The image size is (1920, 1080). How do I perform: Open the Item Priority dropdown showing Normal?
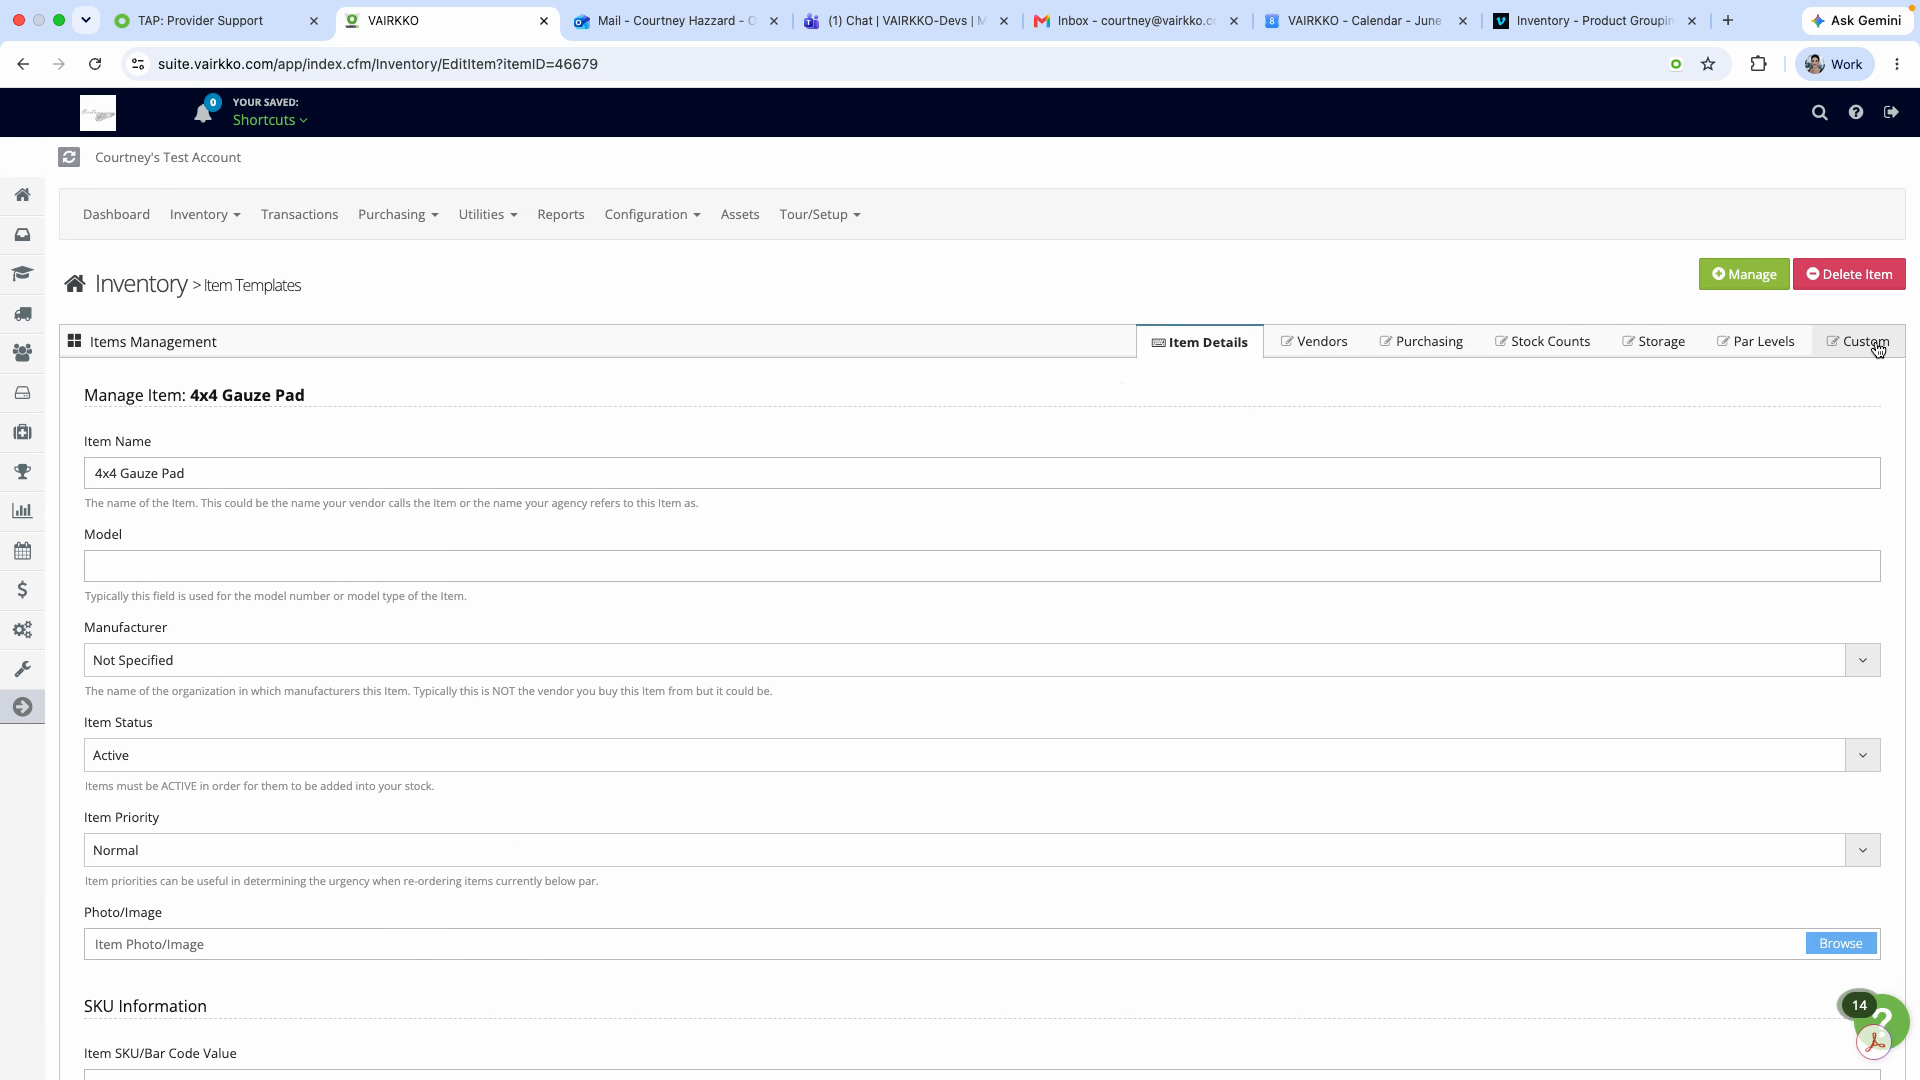click(x=982, y=850)
